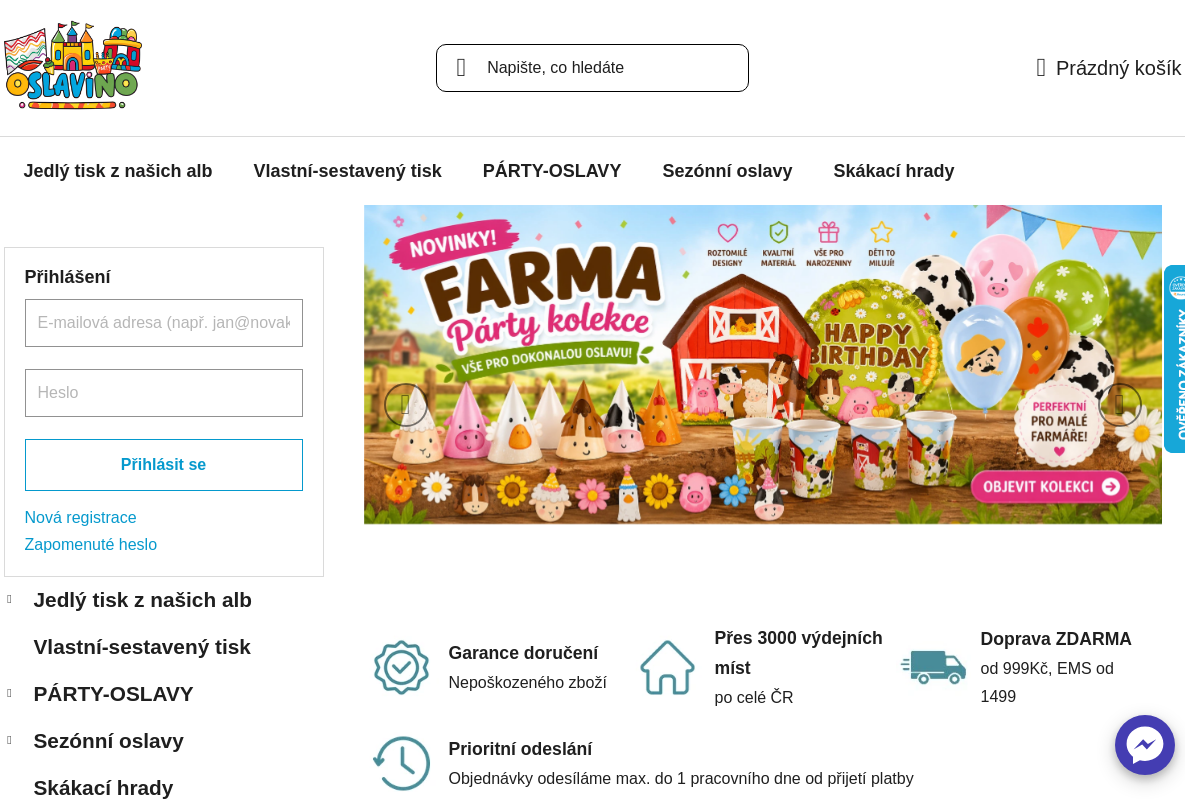1200x800 pixels.
Task: Expand sidebar Sezónní oslavy category
Action: [x=9, y=740]
